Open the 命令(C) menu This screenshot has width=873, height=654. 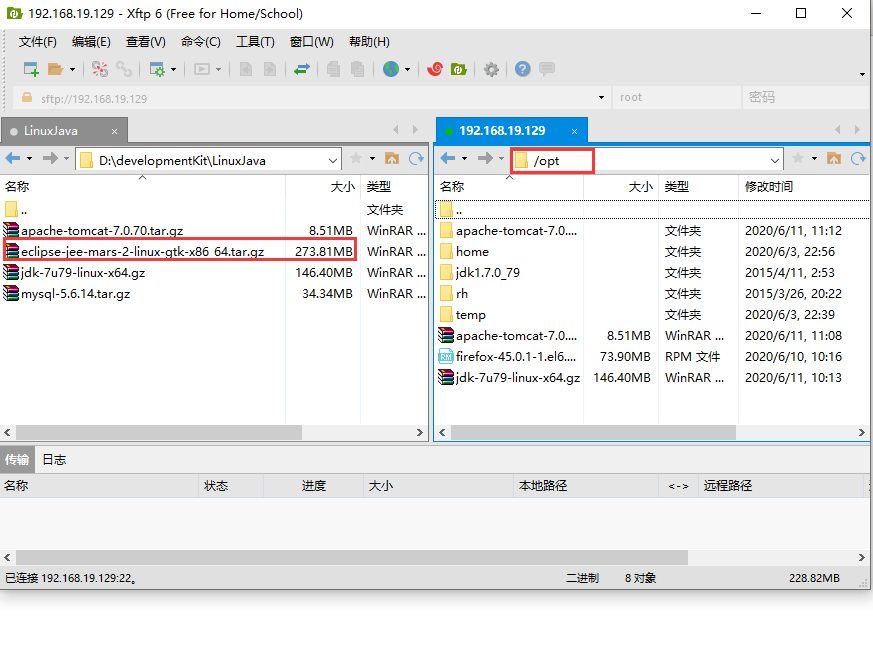[x=200, y=42]
